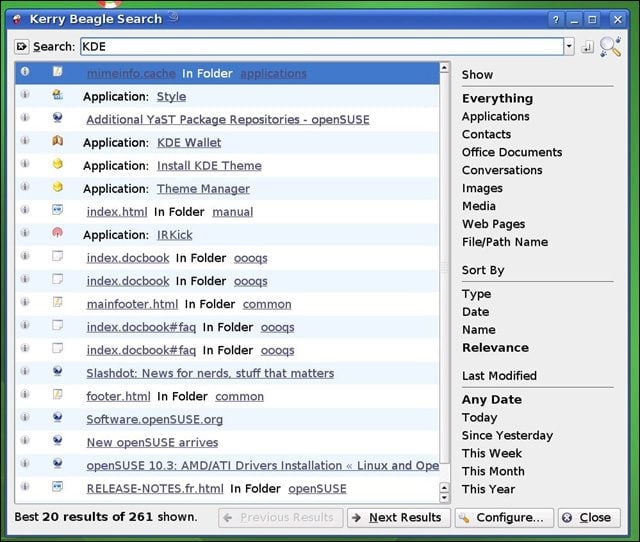Screen dimensions: 640x542
Task: Click info icon on KDE Wallet row
Action: (25, 141)
